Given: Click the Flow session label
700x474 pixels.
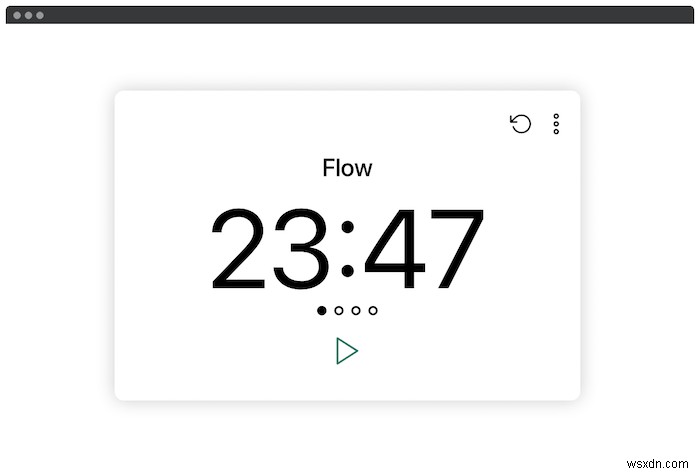Looking at the screenshot, I should point(347,168).
